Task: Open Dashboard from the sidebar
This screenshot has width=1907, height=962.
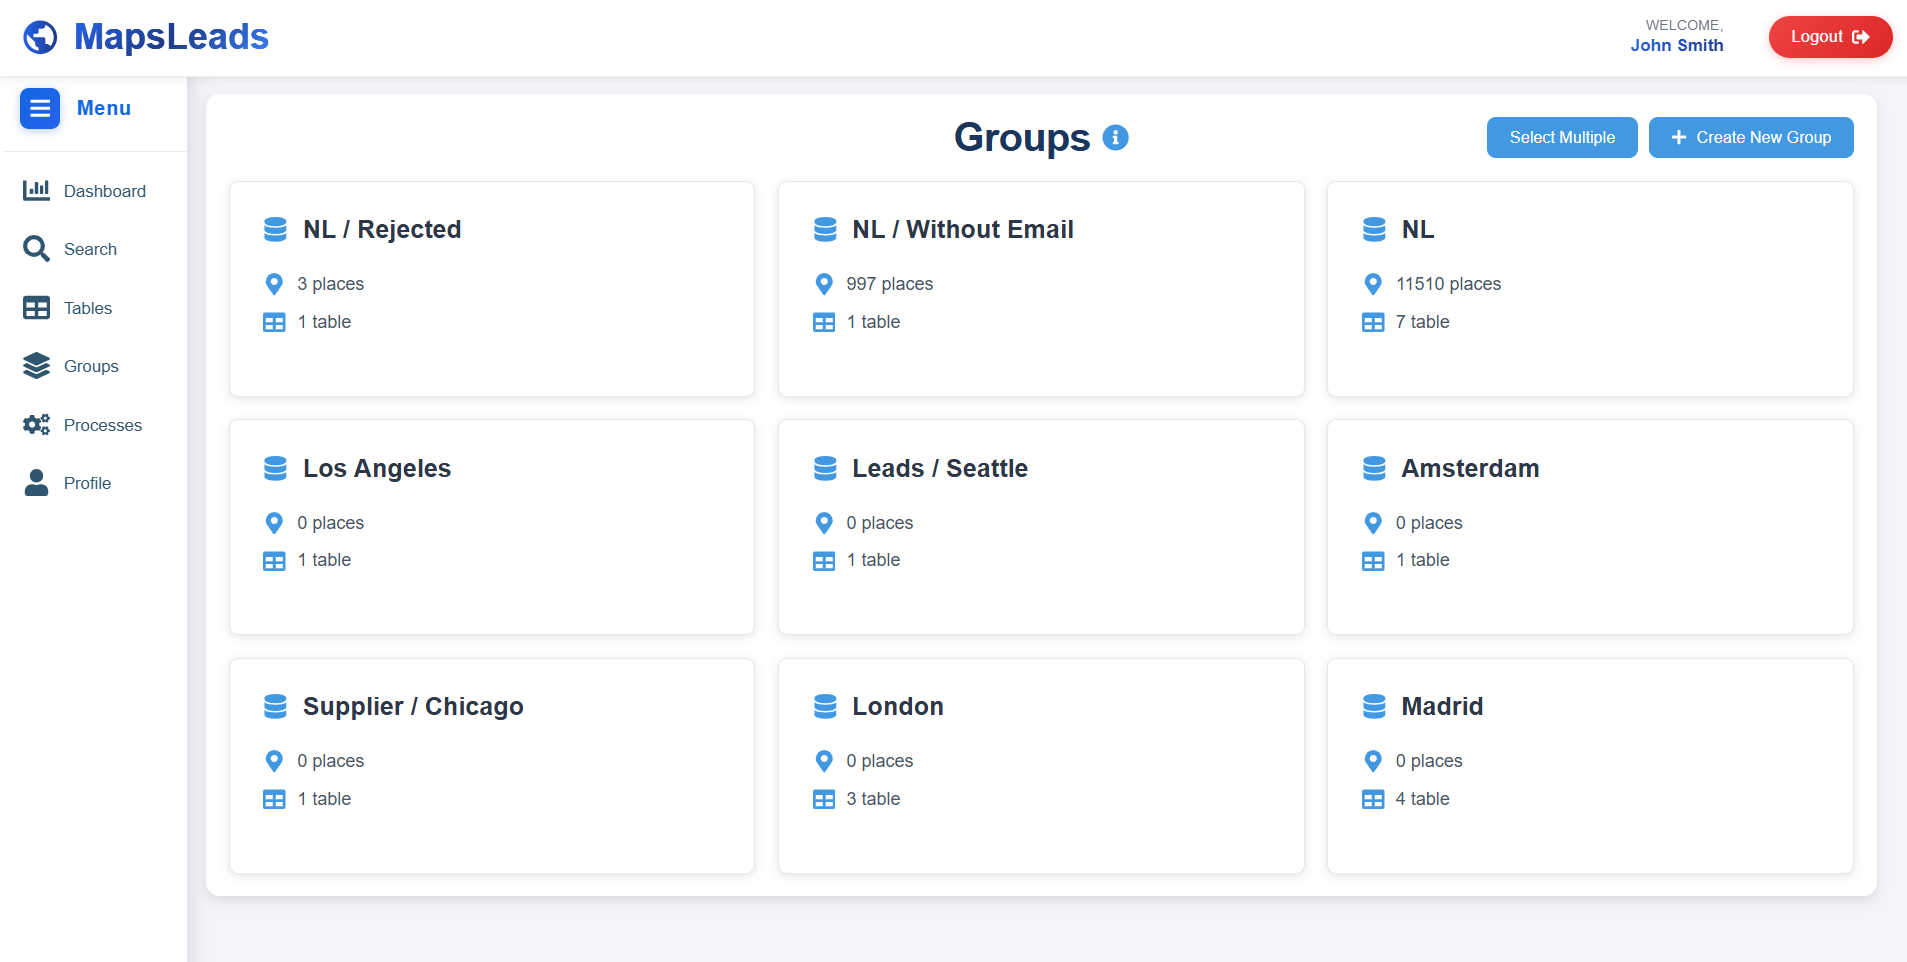Action: tap(104, 191)
